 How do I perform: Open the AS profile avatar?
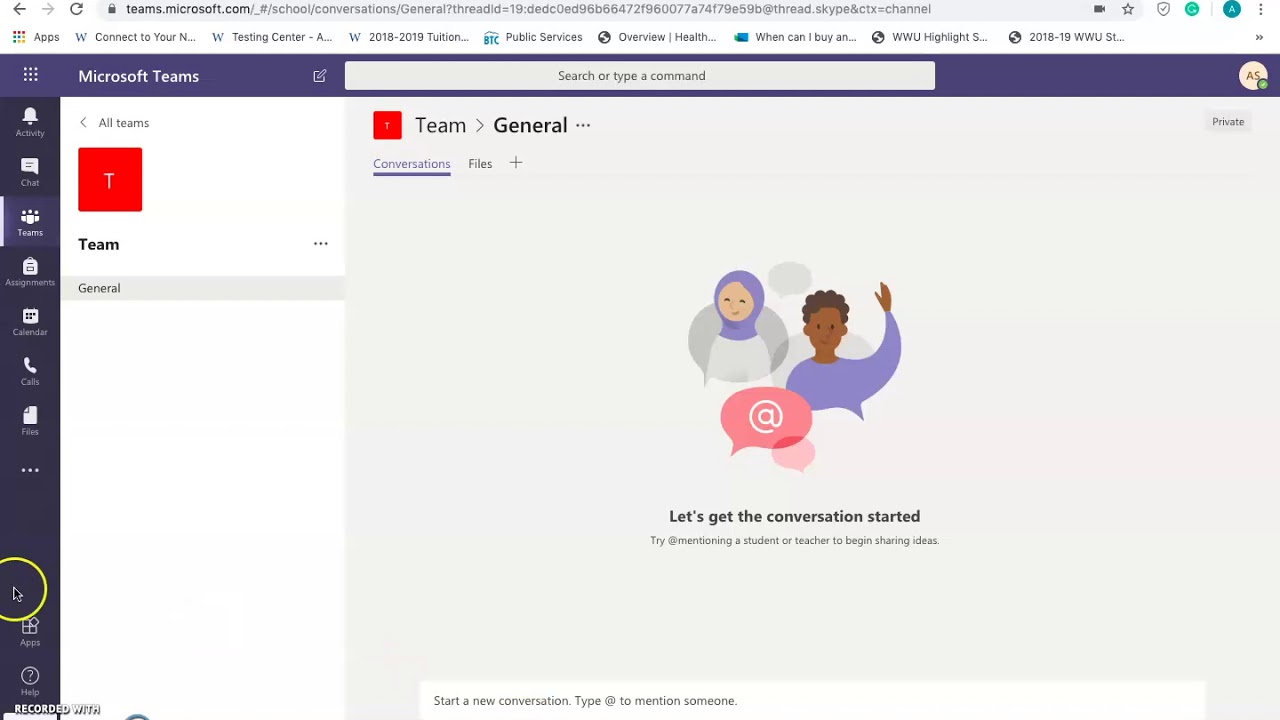pyautogui.click(x=1253, y=76)
